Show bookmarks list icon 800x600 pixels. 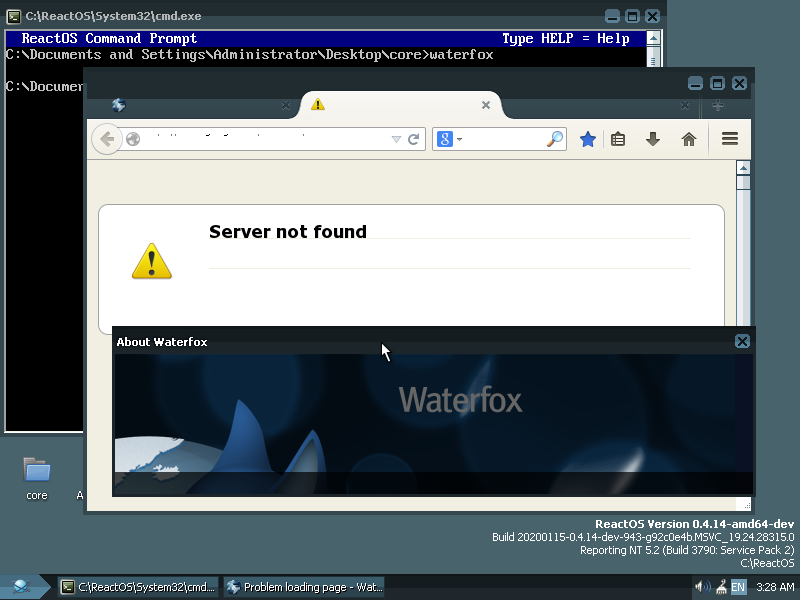coord(618,139)
